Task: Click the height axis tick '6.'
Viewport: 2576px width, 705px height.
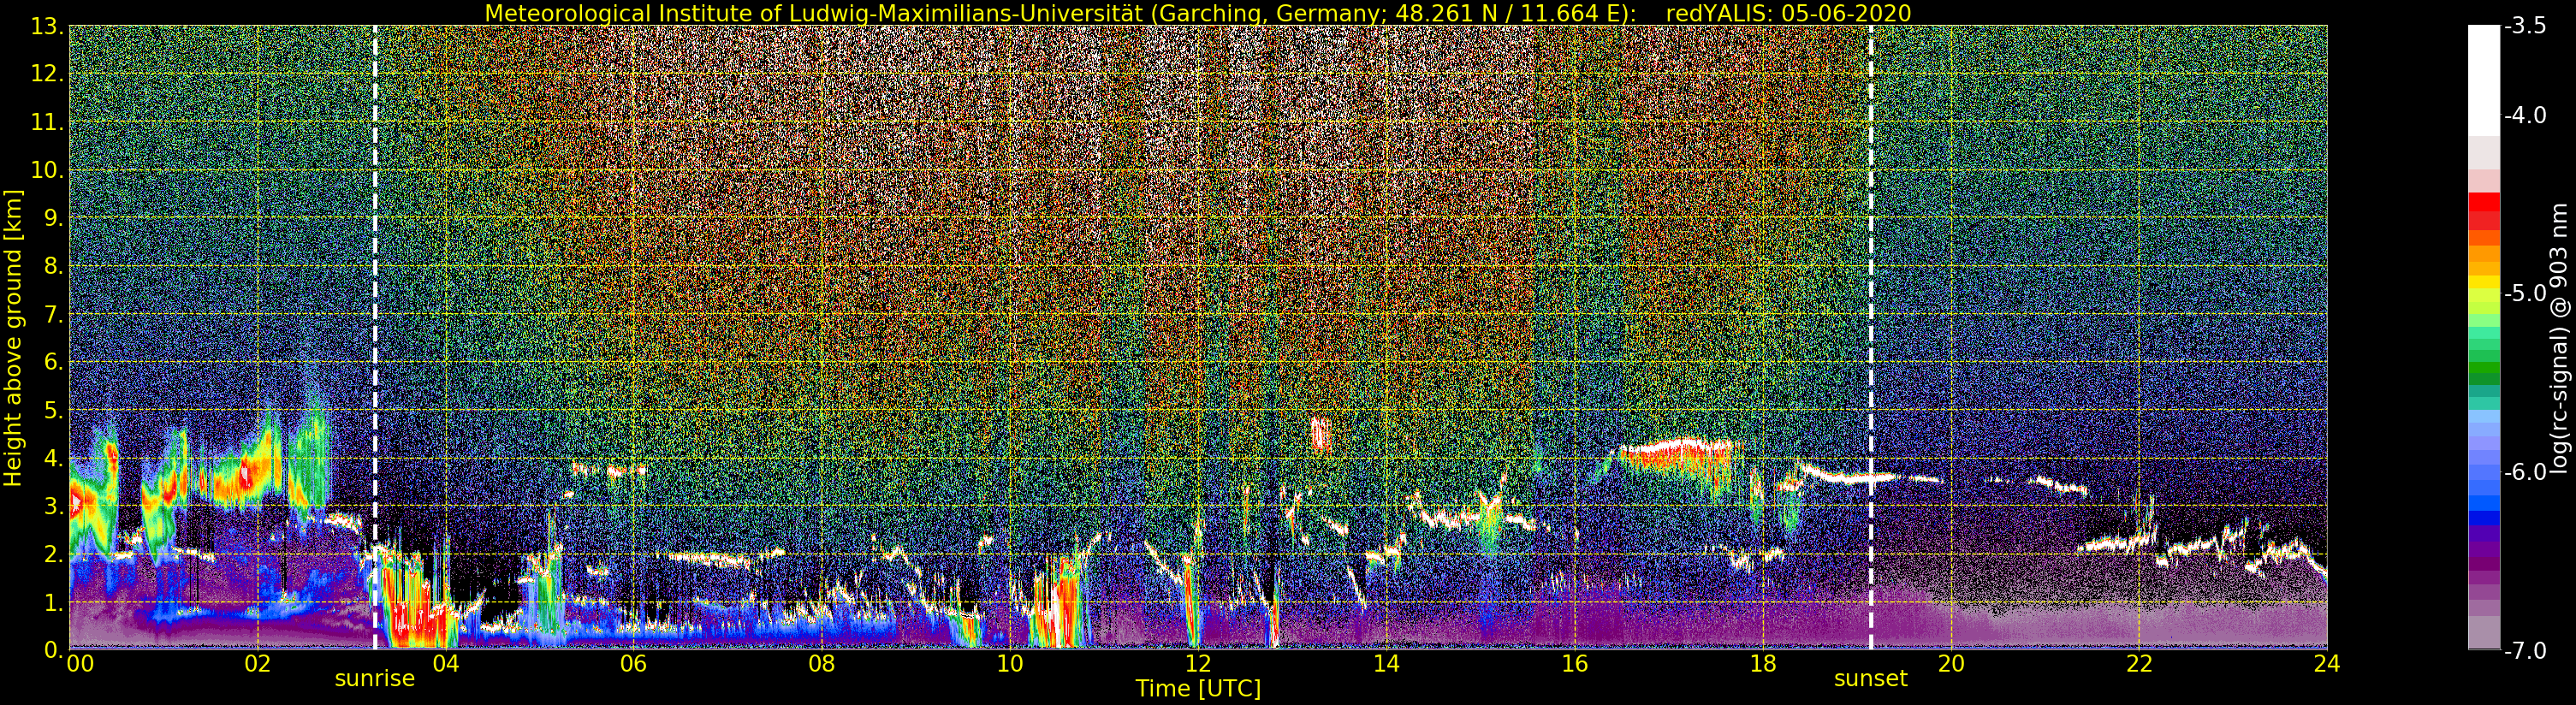Action: click(x=54, y=362)
